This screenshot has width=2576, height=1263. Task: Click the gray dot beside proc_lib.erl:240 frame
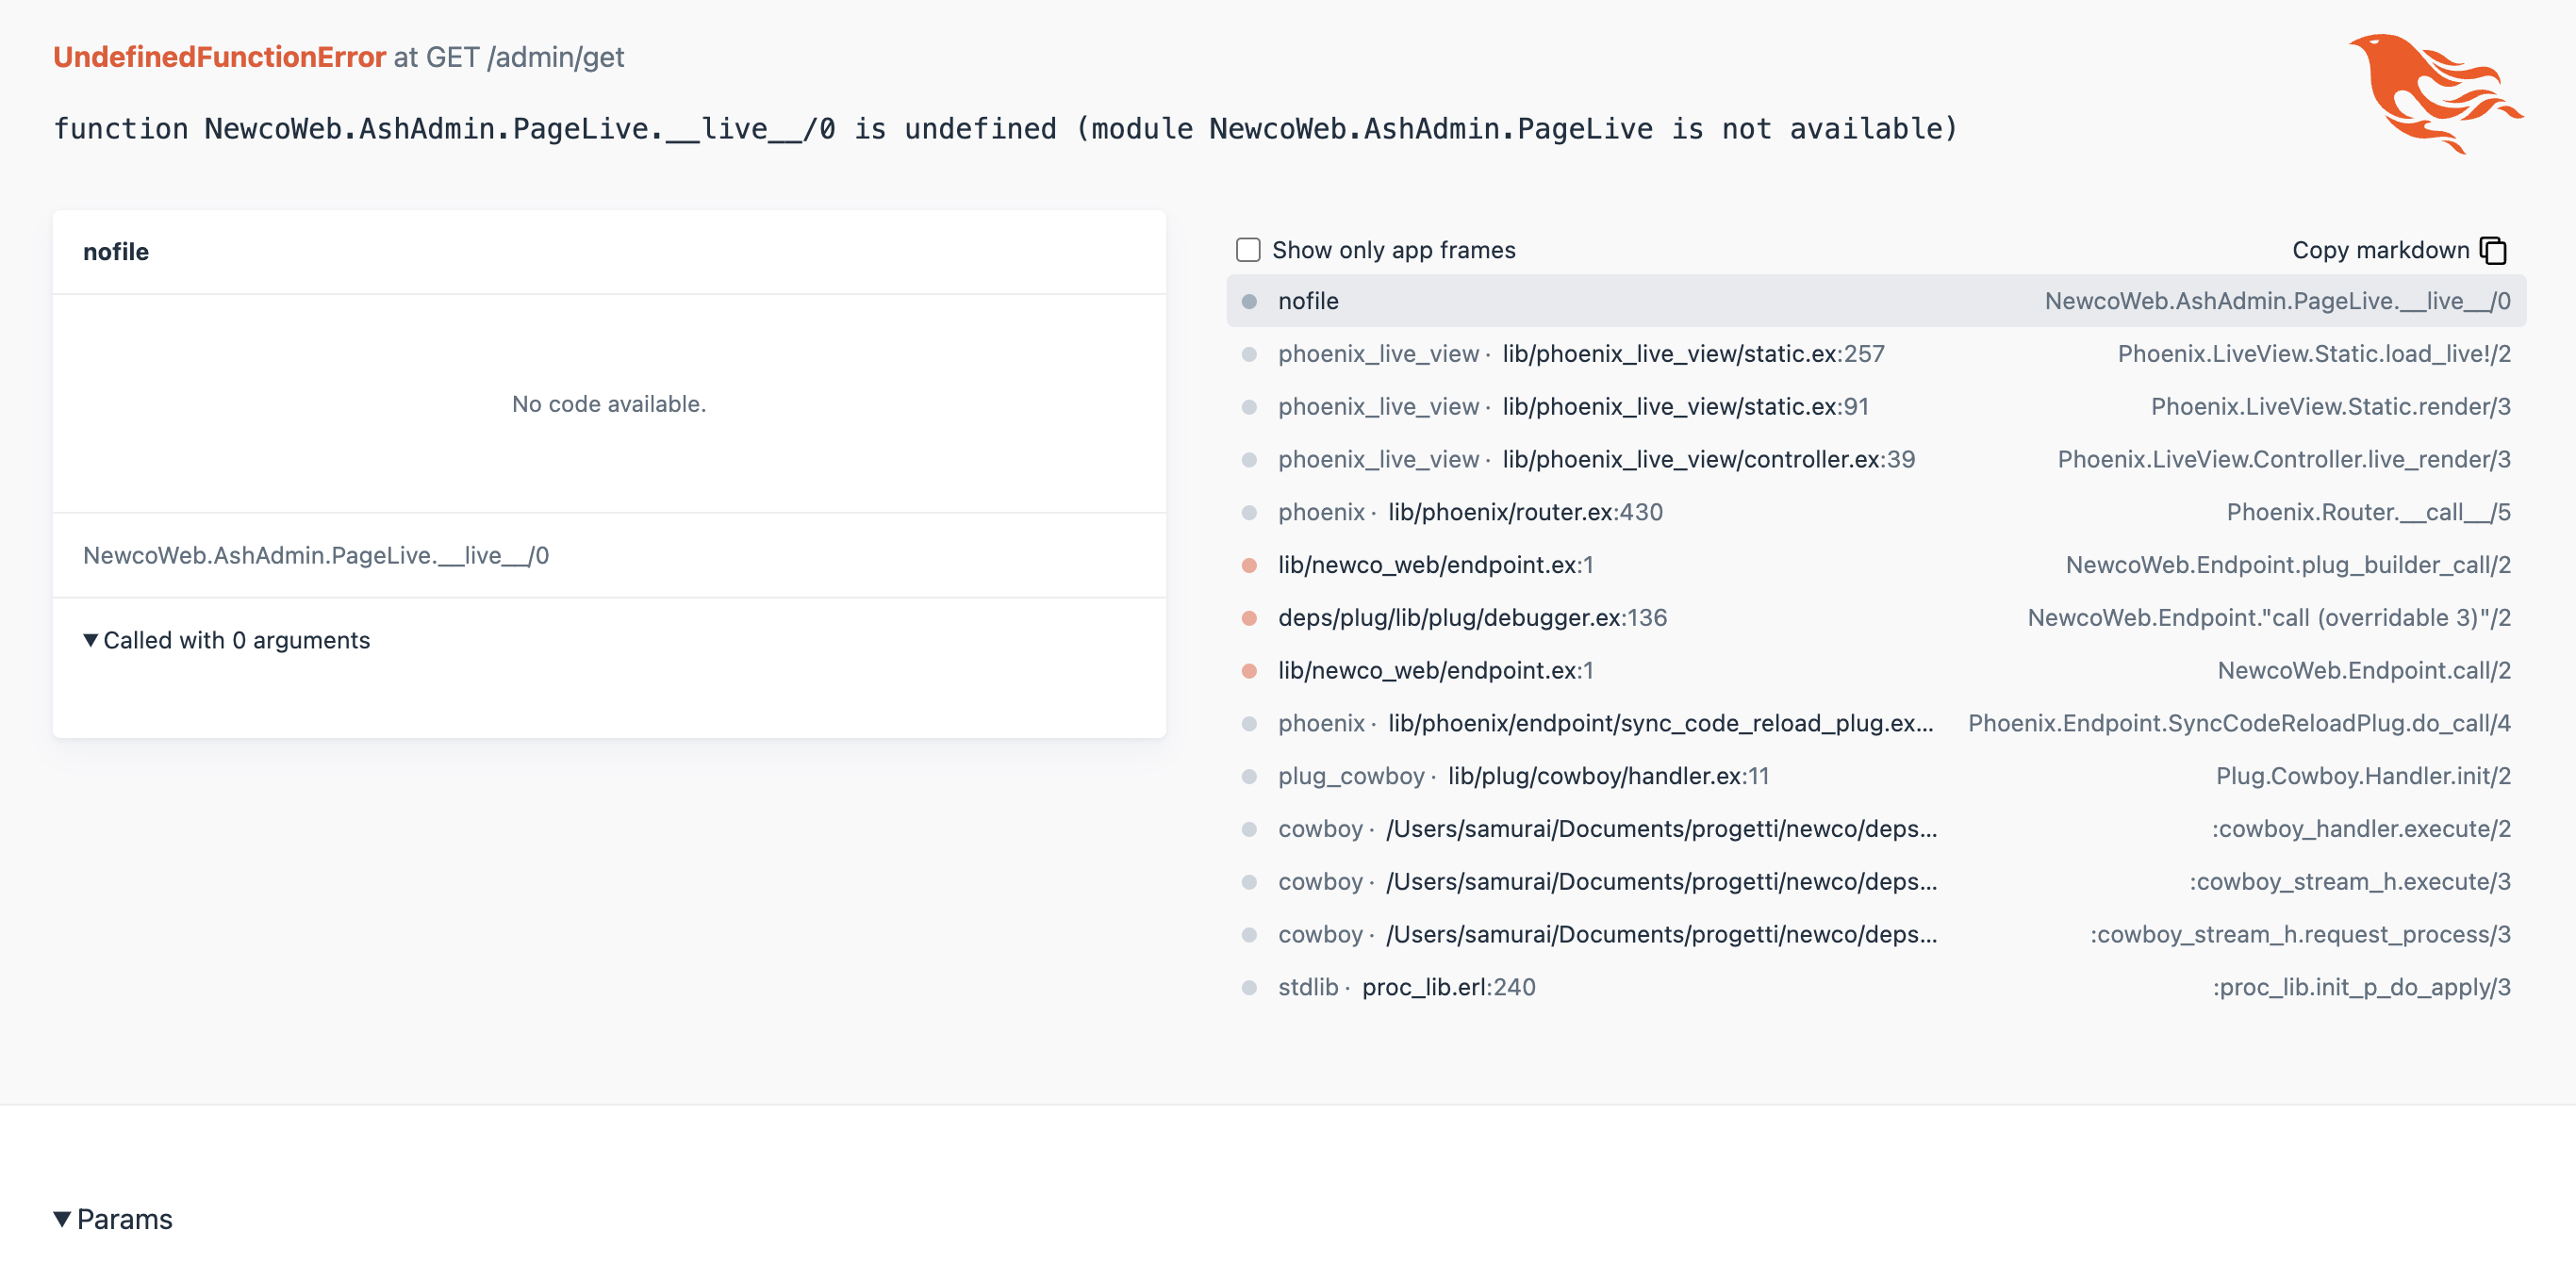(x=1249, y=987)
